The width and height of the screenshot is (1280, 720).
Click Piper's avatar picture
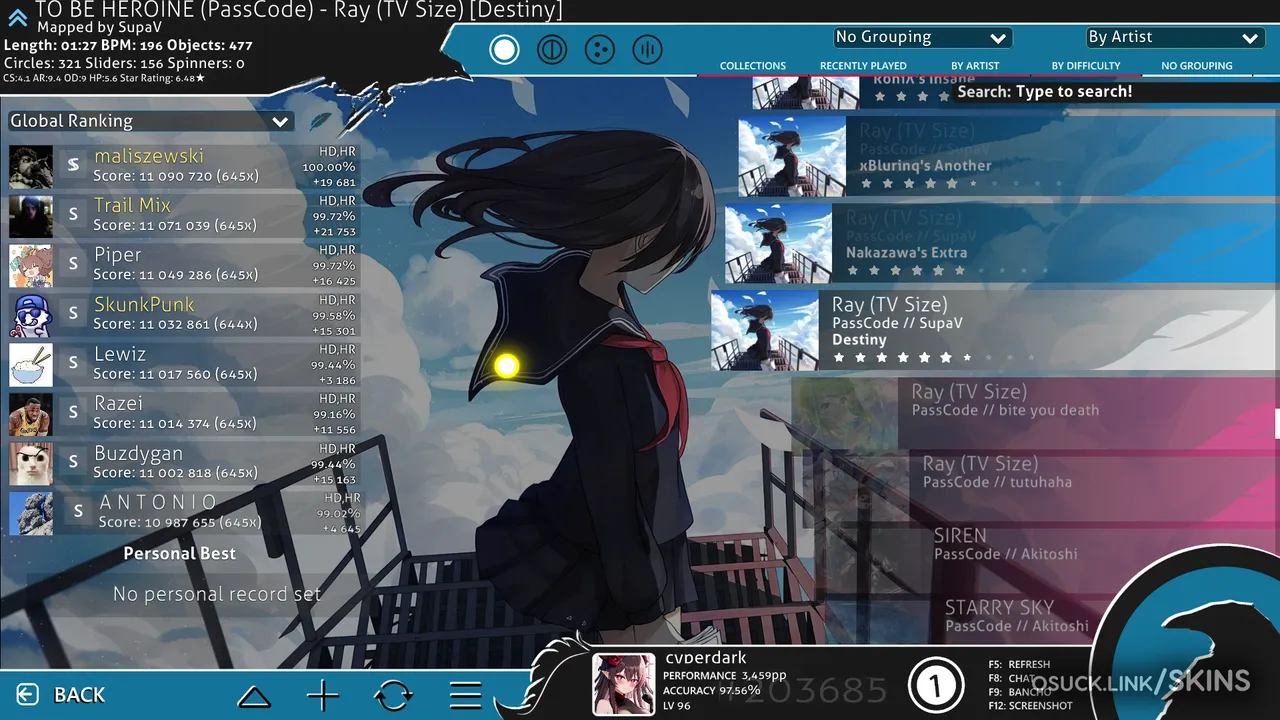point(31,266)
